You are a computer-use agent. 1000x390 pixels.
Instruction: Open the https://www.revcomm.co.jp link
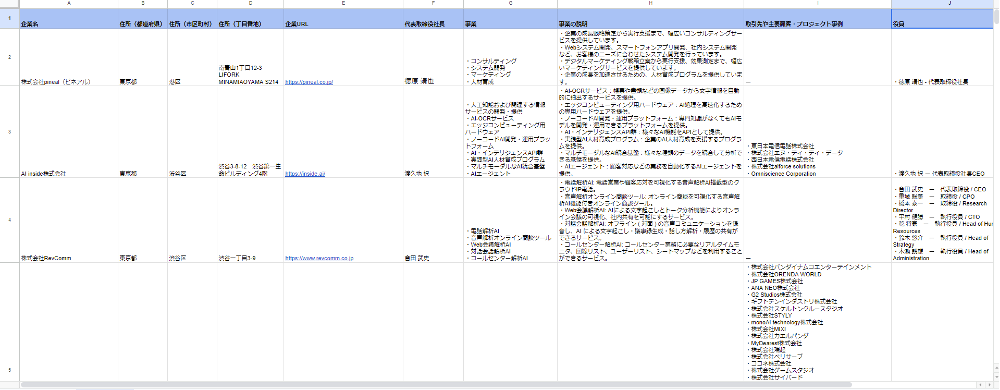(319, 258)
